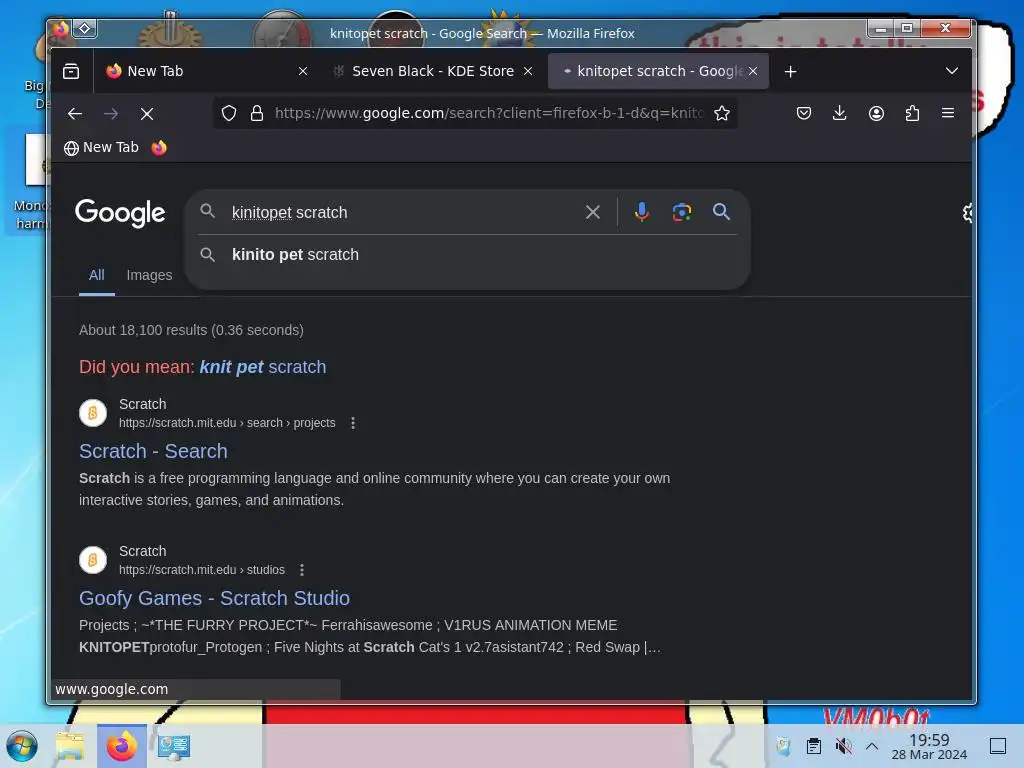This screenshot has width=1024, height=768.
Task: Click first Scratch result favicon
Action: point(93,413)
